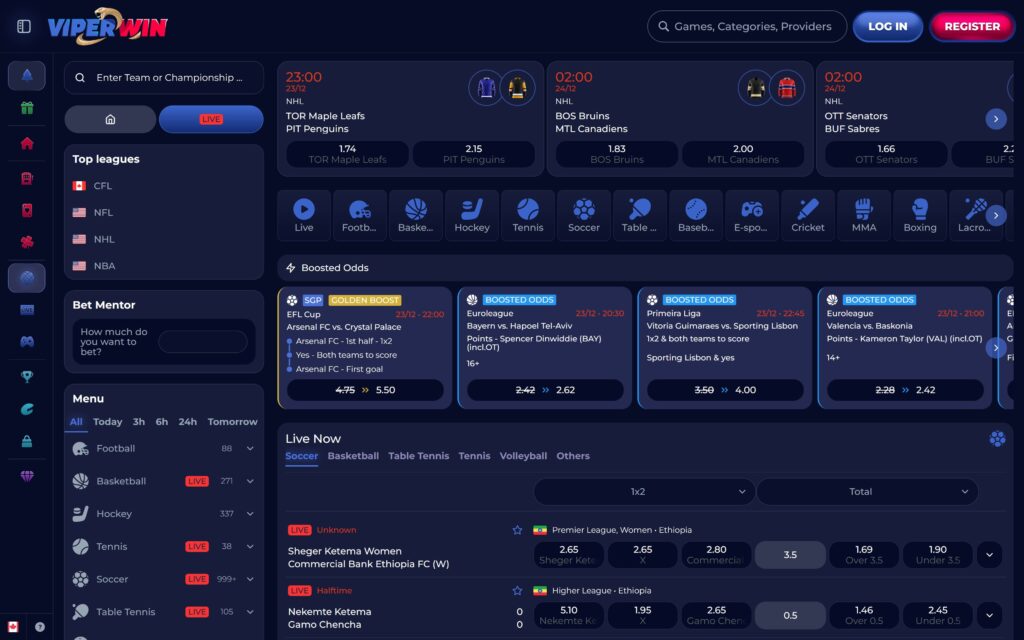Click the scroll arrow on the sports carousel

click(996, 215)
